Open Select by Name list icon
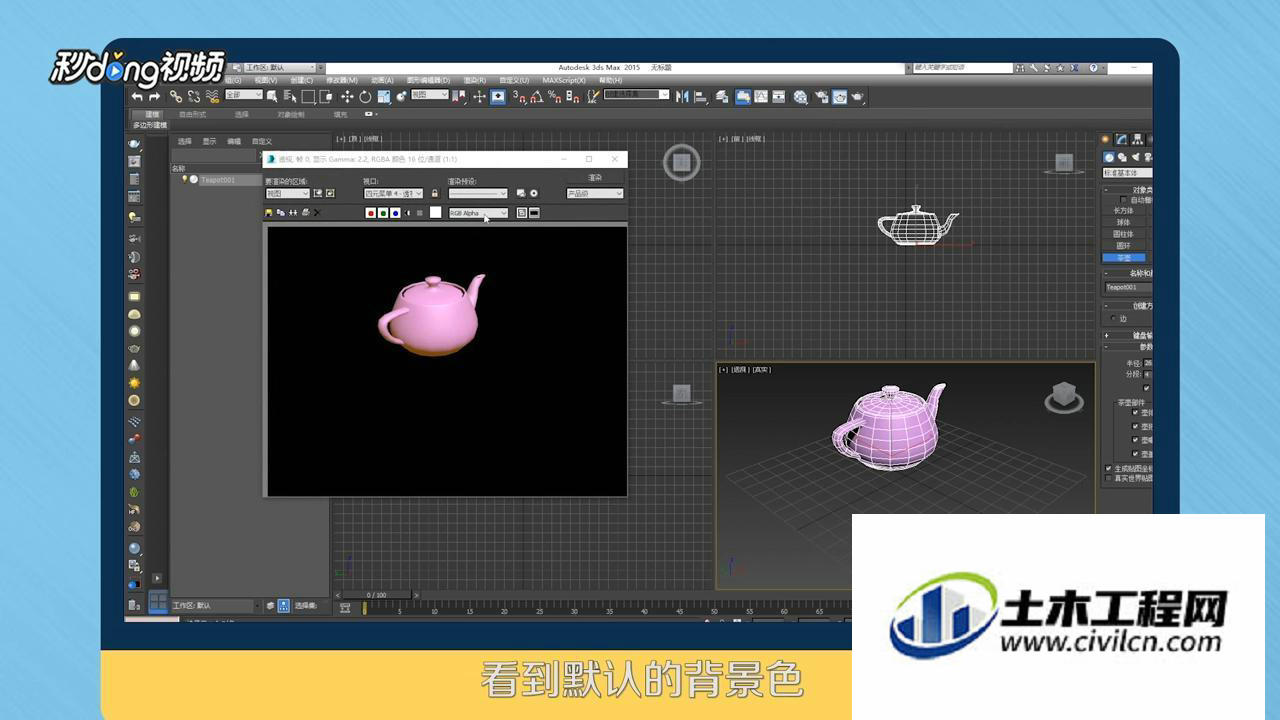 click(x=290, y=96)
